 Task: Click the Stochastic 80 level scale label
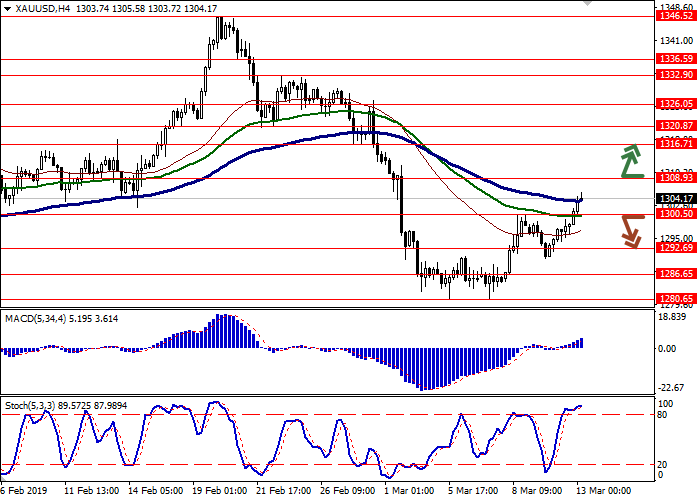point(660,414)
